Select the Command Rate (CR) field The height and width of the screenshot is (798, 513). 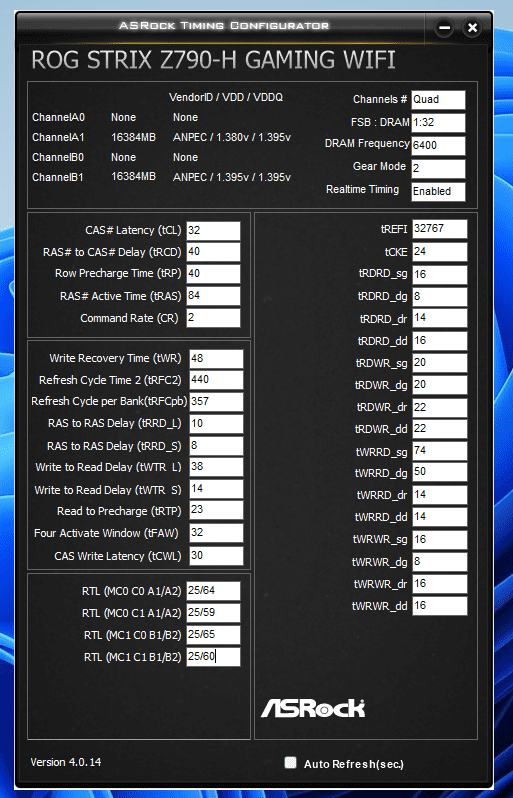coord(213,318)
